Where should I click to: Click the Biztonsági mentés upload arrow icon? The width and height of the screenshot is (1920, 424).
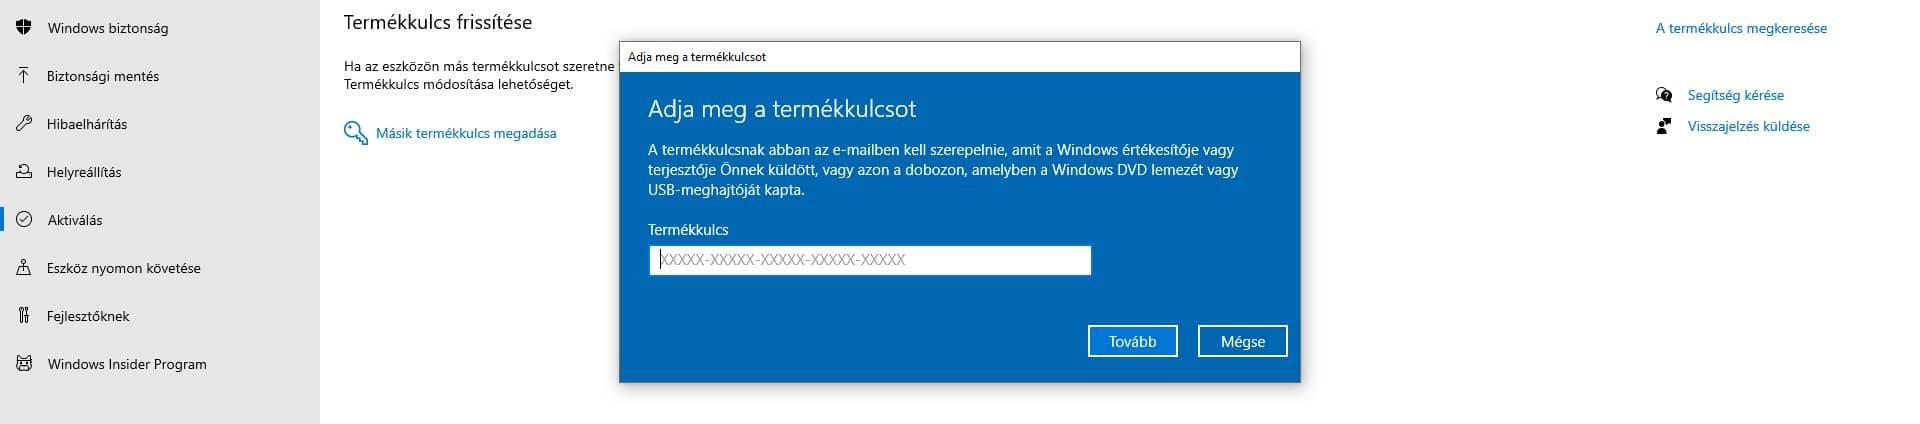point(24,76)
